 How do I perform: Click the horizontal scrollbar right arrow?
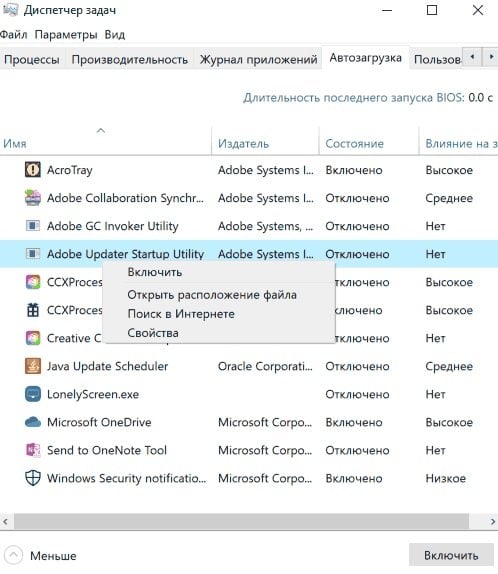click(x=493, y=521)
